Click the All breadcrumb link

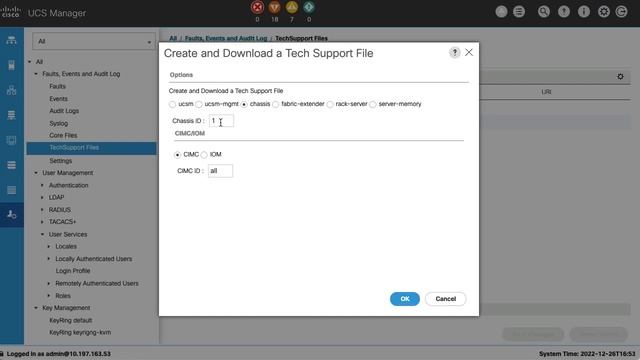point(173,38)
